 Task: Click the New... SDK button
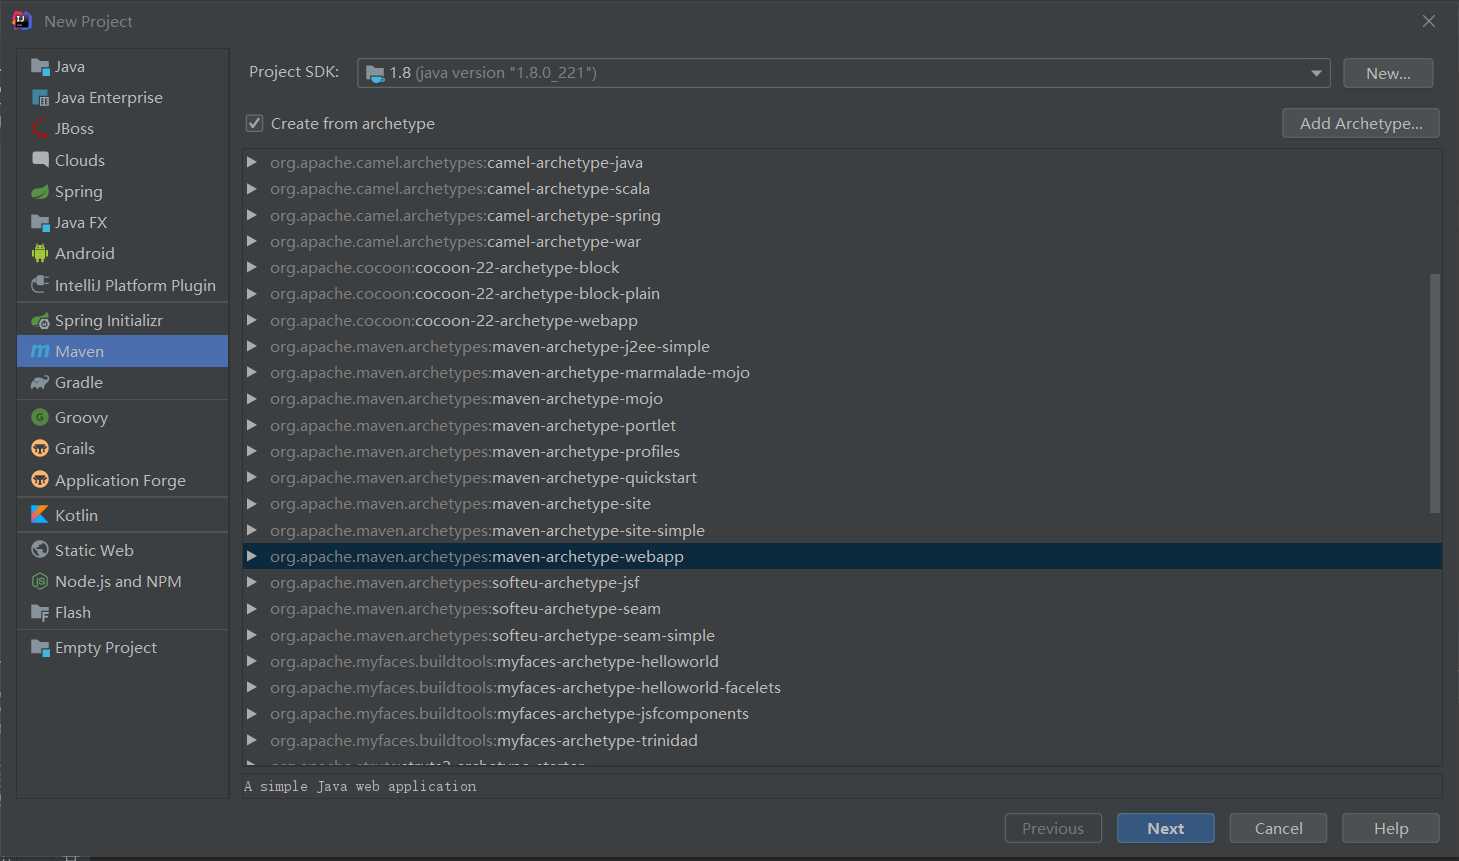(x=1388, y=73)
